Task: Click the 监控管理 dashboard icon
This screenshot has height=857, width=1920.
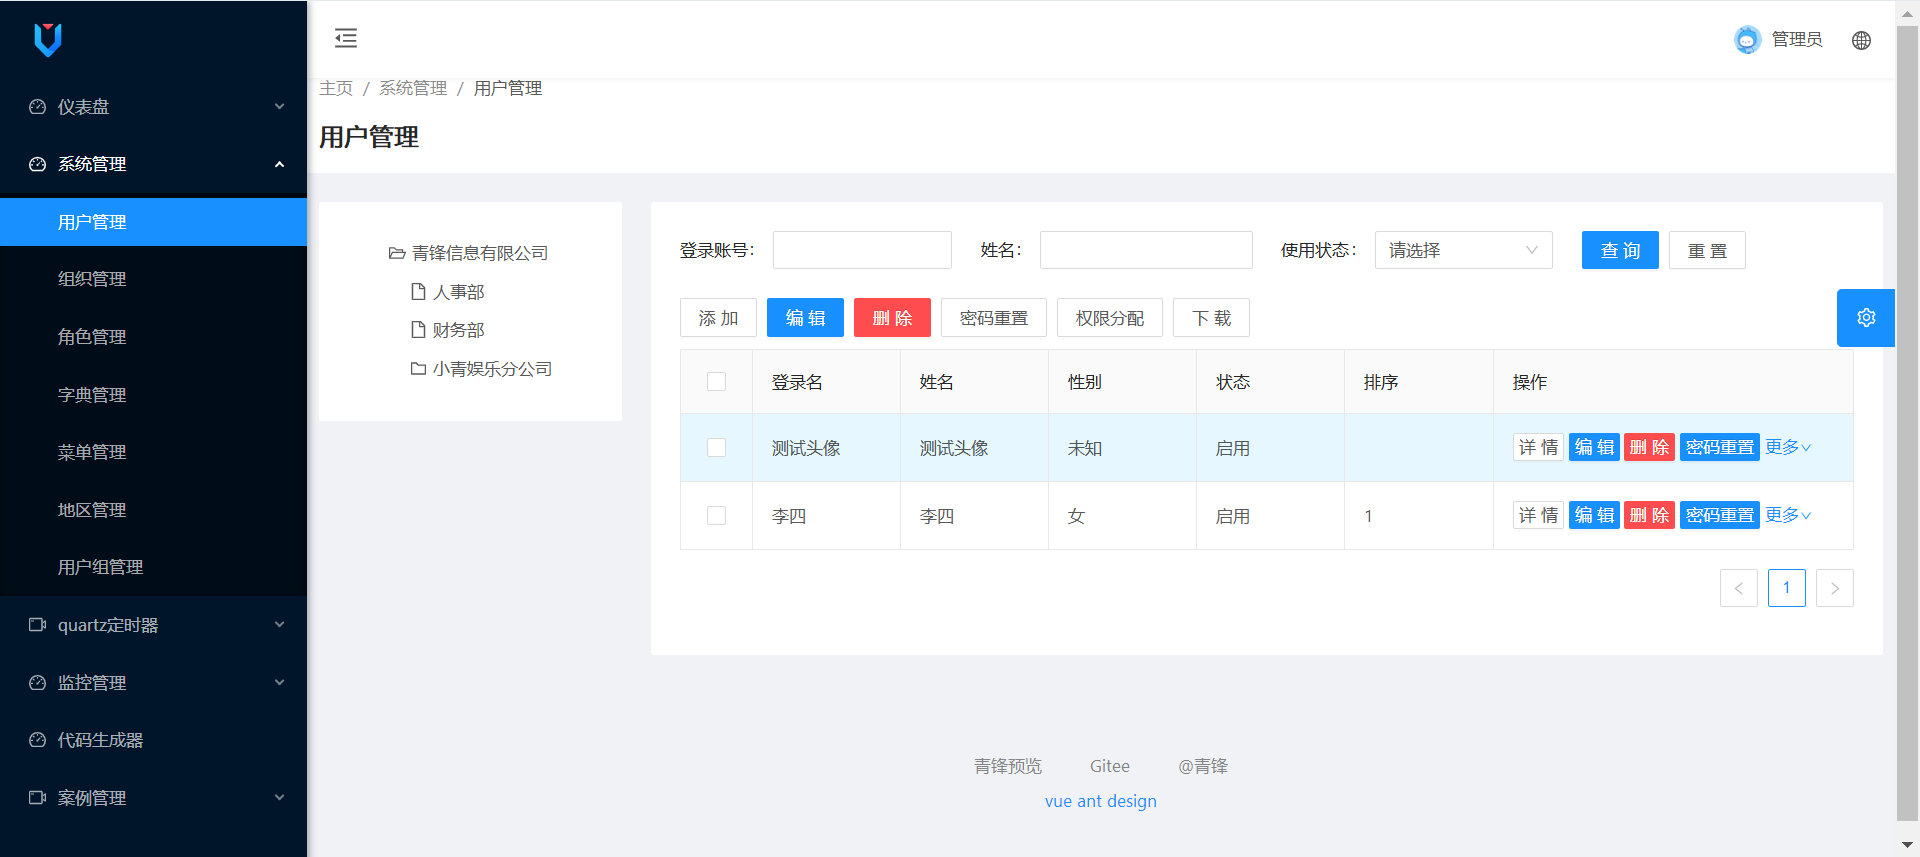Action: coord(38,683)
